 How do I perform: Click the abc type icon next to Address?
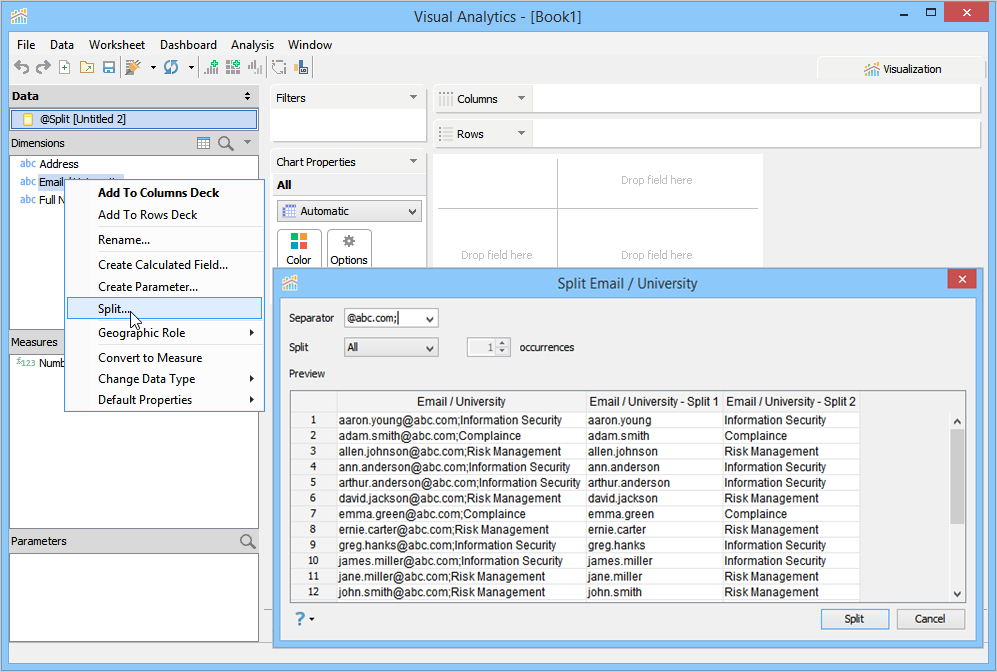28,163
